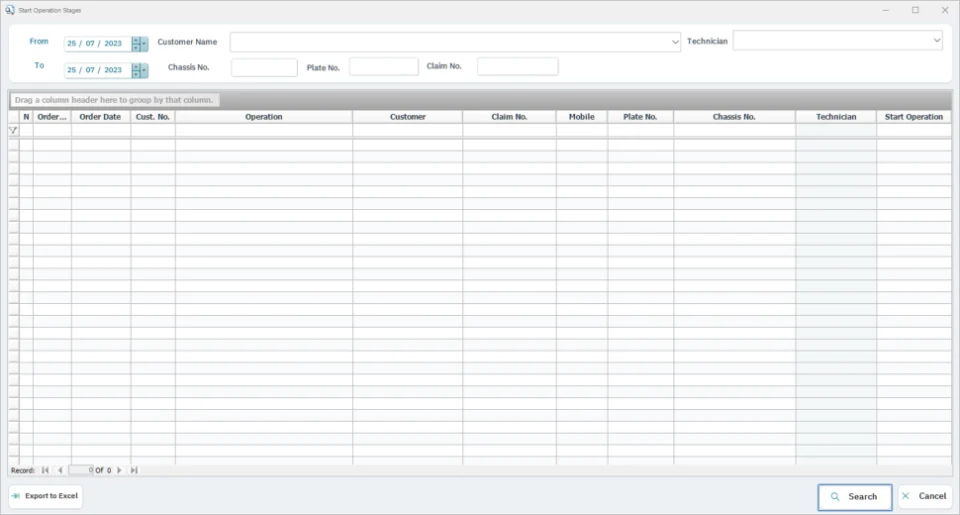The width and height of the screenshot is (960, 515).
Task: Close the Start Operation Stages window
Action: click(x=945, y=10)
